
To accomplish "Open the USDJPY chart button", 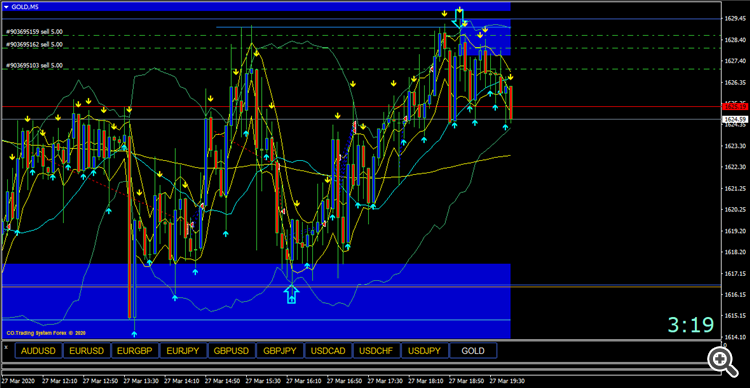I will [425, 351].
